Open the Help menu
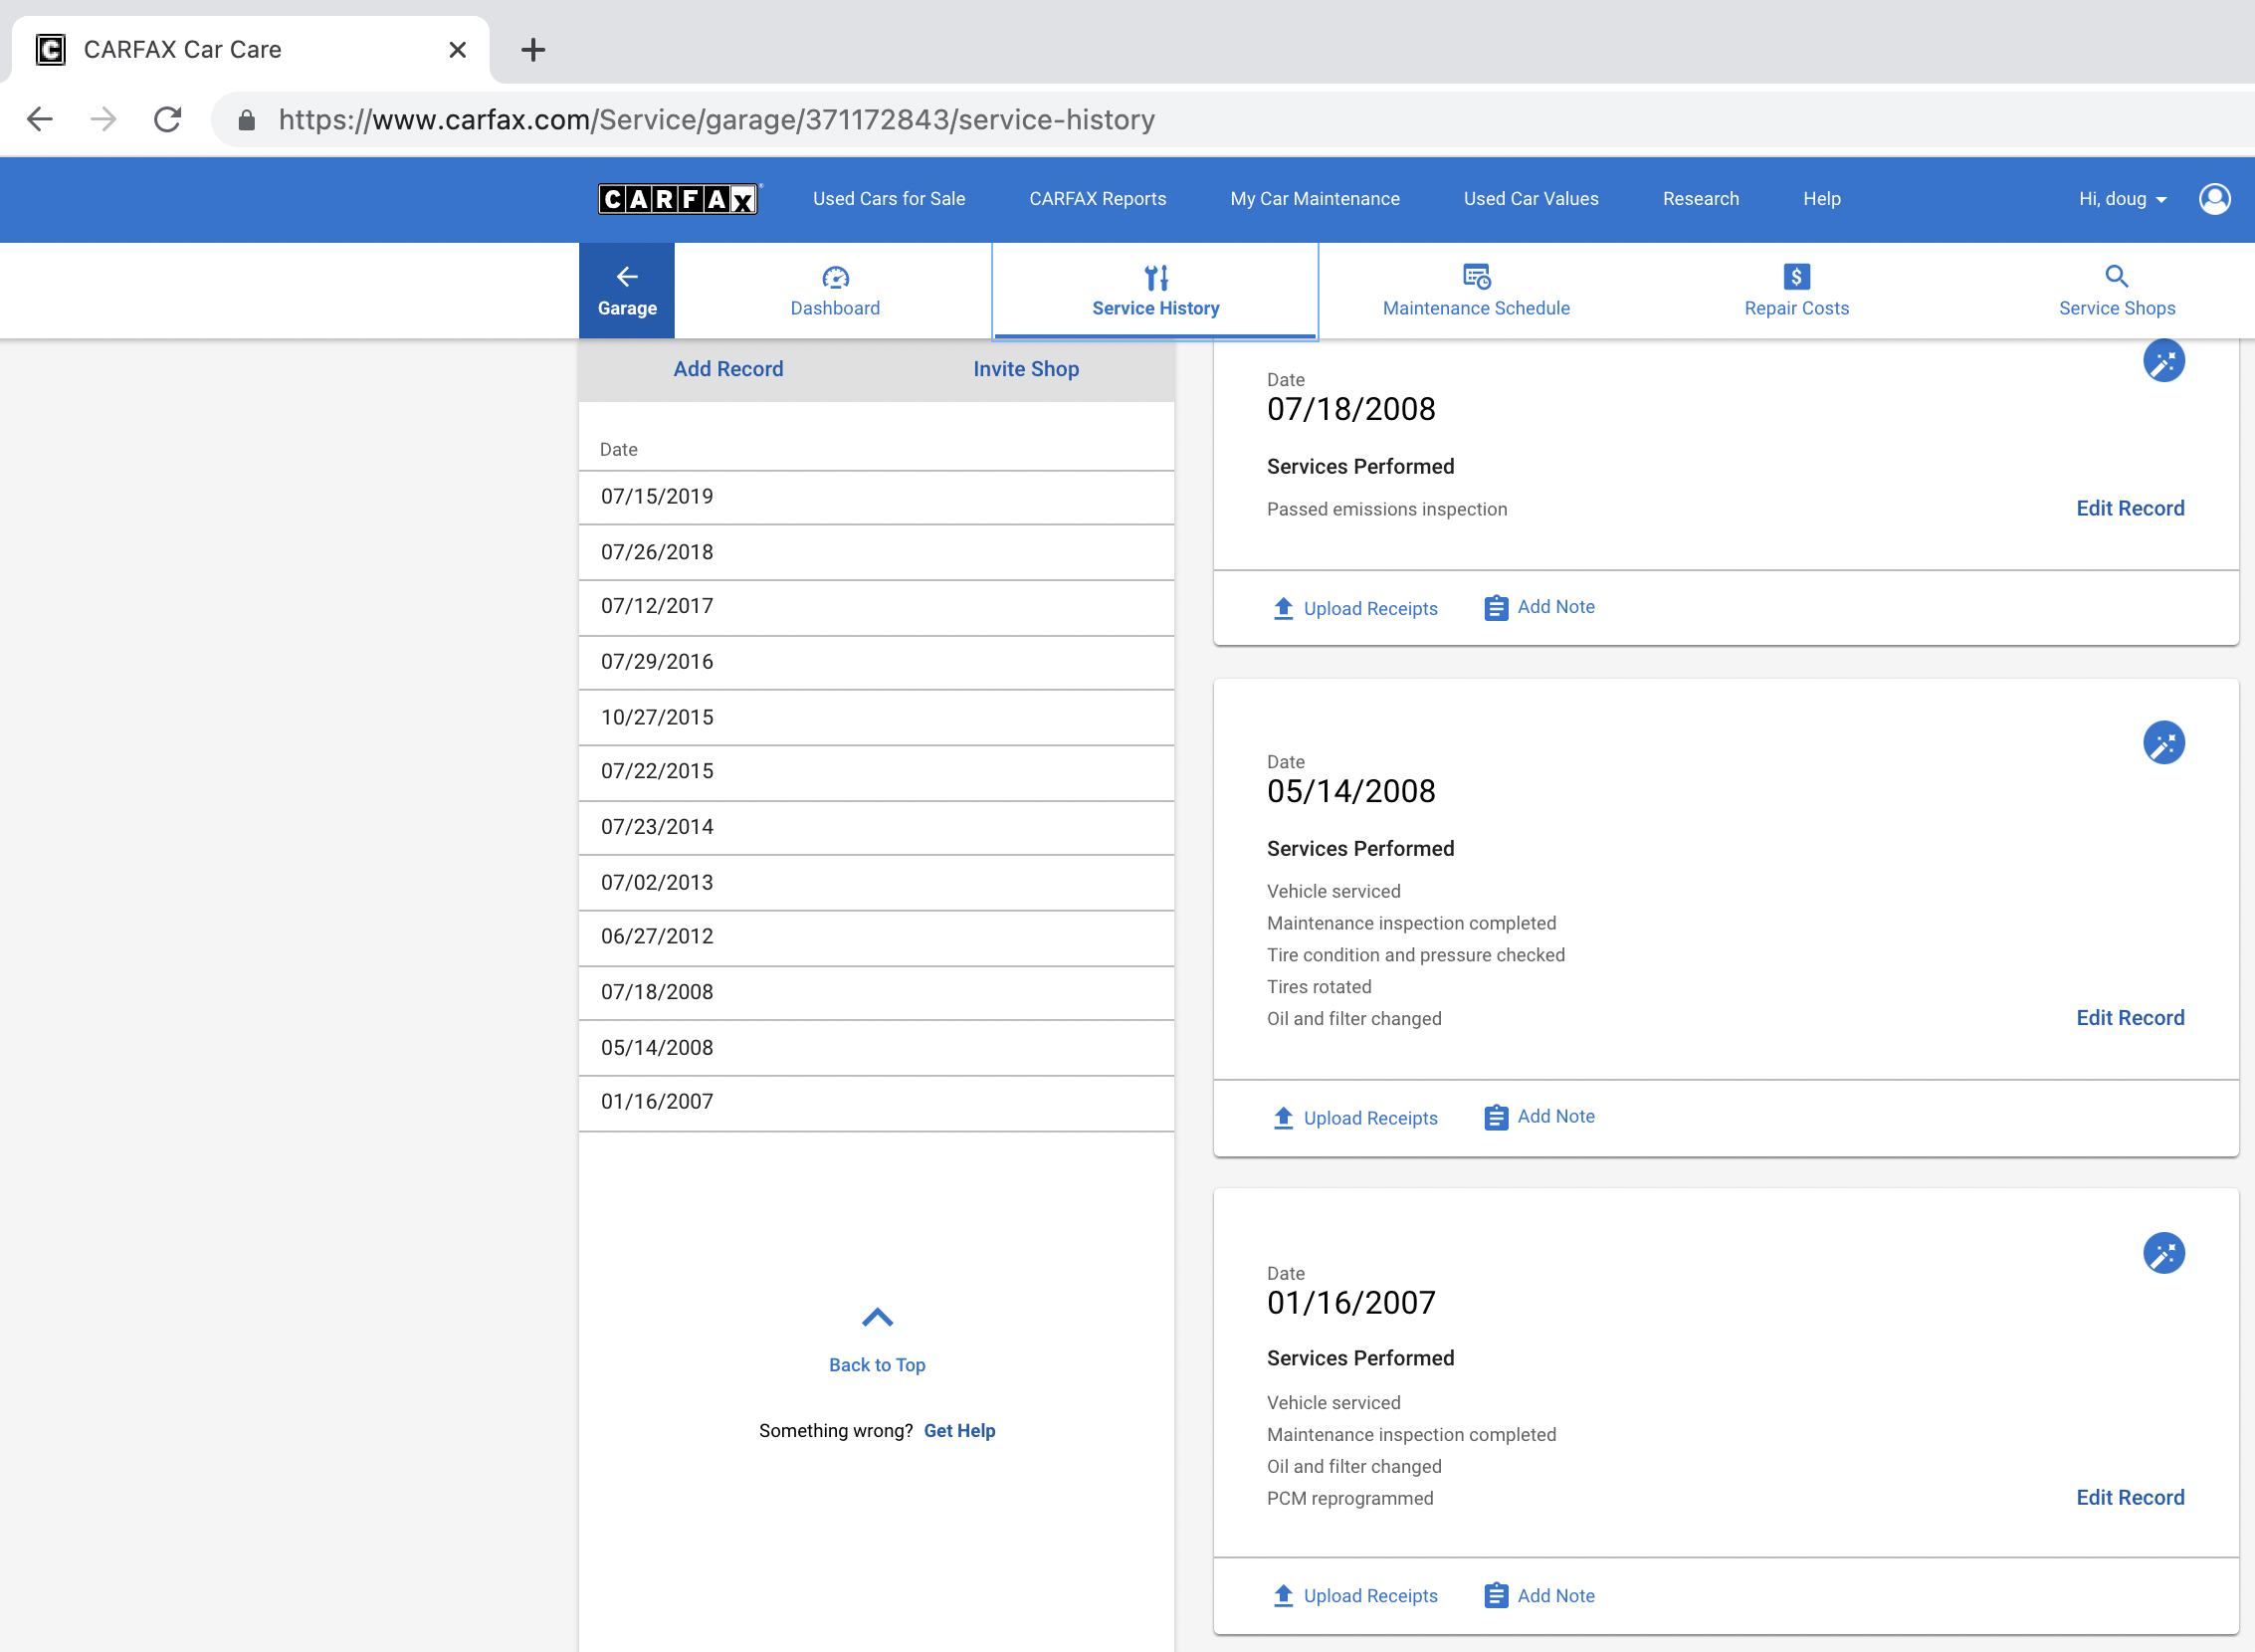Image resolution: width=2255 pixels, height=1652 pixels. (x=1821, y=199)
